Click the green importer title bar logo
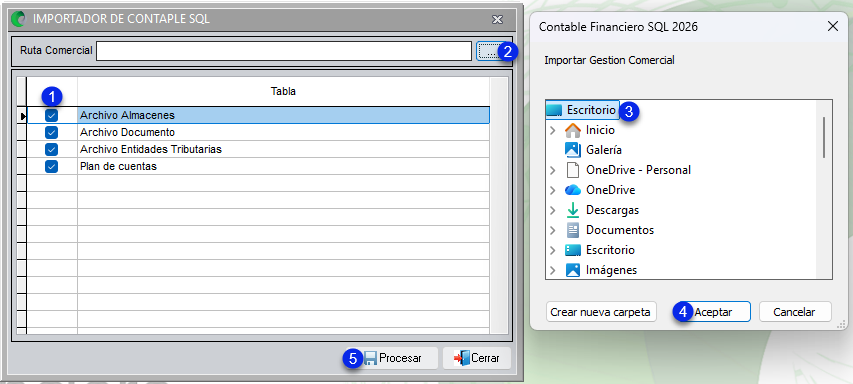Viewport: 853px width, 384px height. pos(18,19)
